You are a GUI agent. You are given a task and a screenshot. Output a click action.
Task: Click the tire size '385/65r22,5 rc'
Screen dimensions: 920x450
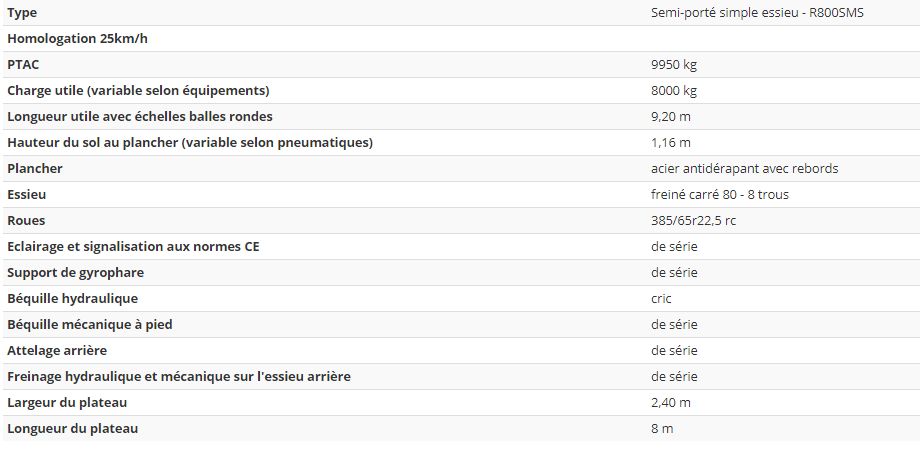pos(693,221)
